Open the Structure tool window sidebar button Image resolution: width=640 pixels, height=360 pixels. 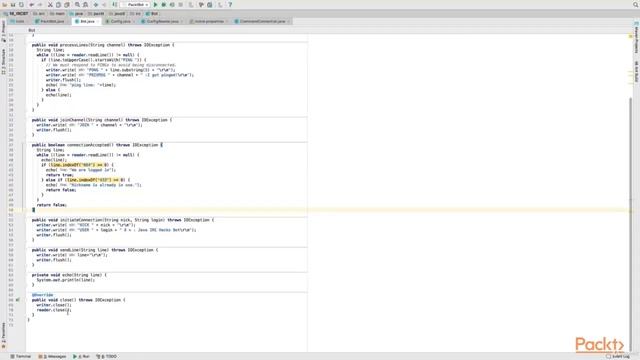pyautogui.click(x=3, y=61)
